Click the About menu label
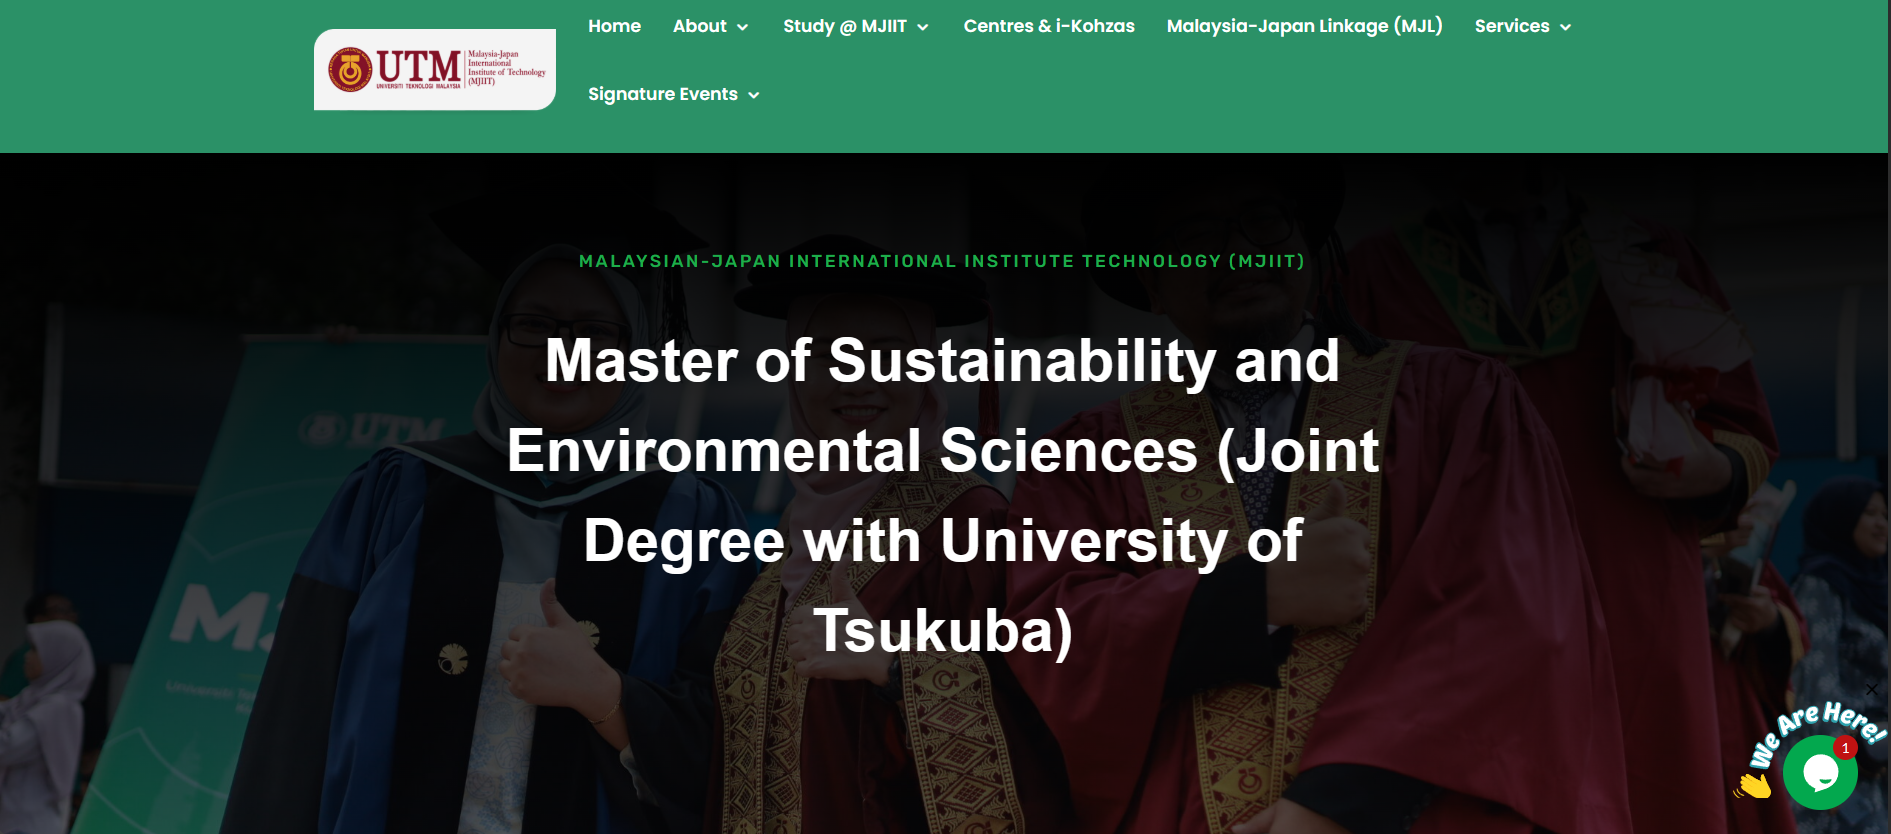 699,27
